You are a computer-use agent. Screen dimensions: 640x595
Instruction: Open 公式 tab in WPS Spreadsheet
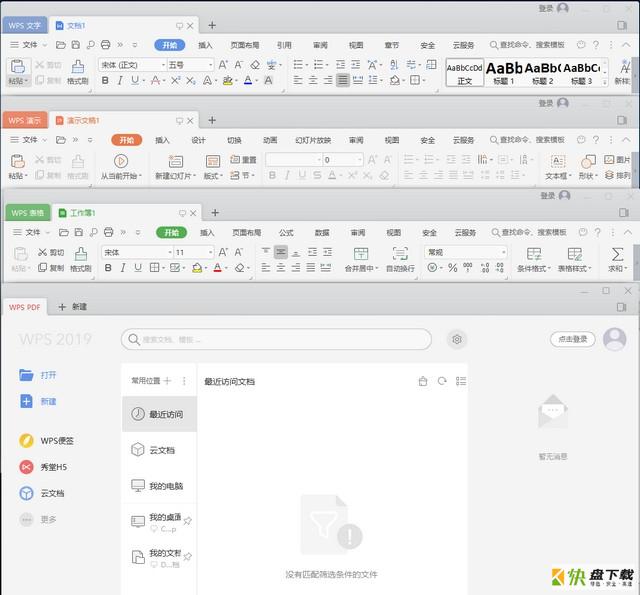click(286, 233)
